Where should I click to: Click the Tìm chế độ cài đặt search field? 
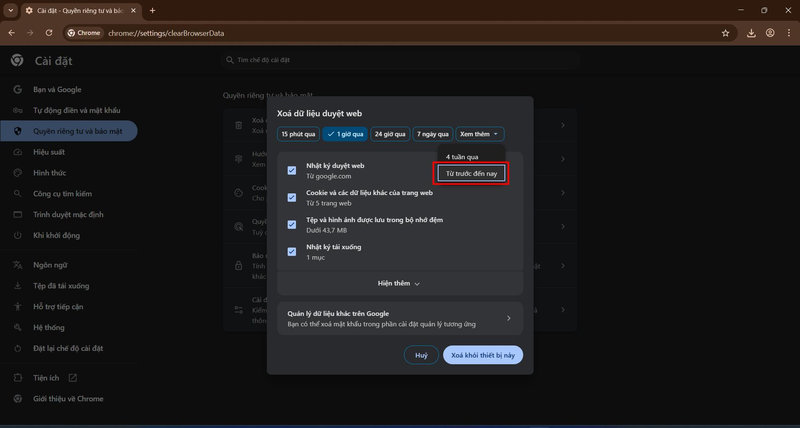(x=401, y=60)
